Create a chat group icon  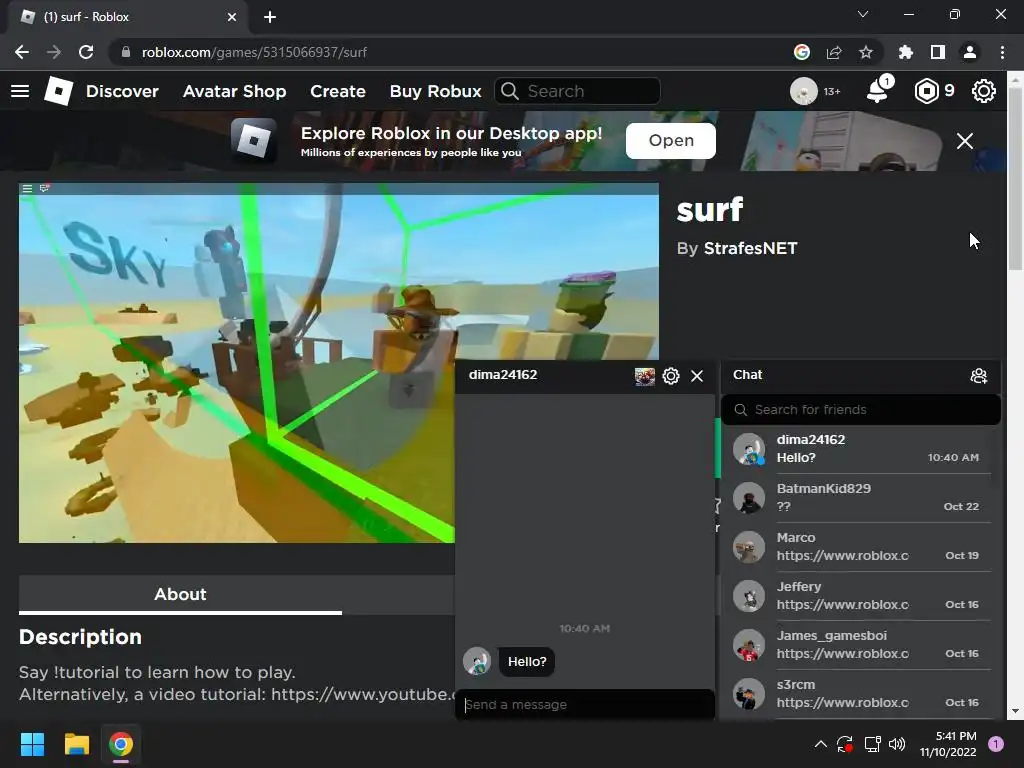point(978,376)
